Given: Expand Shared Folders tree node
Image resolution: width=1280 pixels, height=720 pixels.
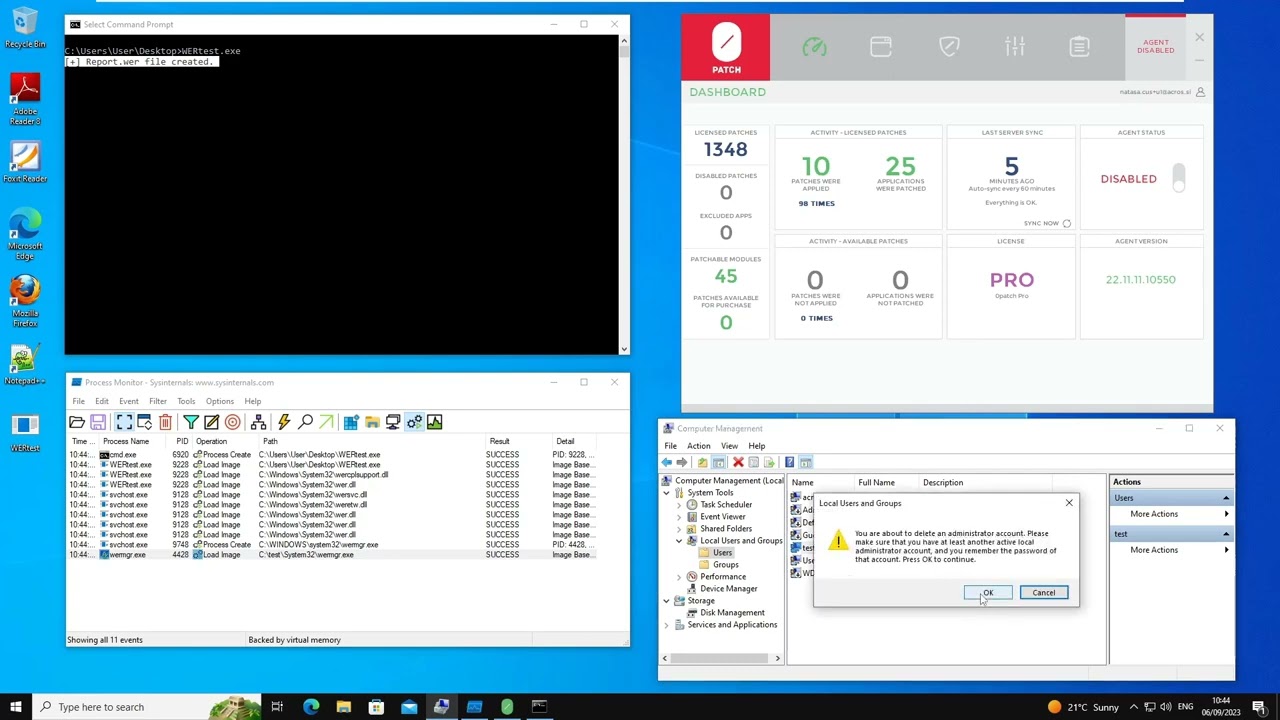Looking at the screenshot, I should [x=679, y=529].
